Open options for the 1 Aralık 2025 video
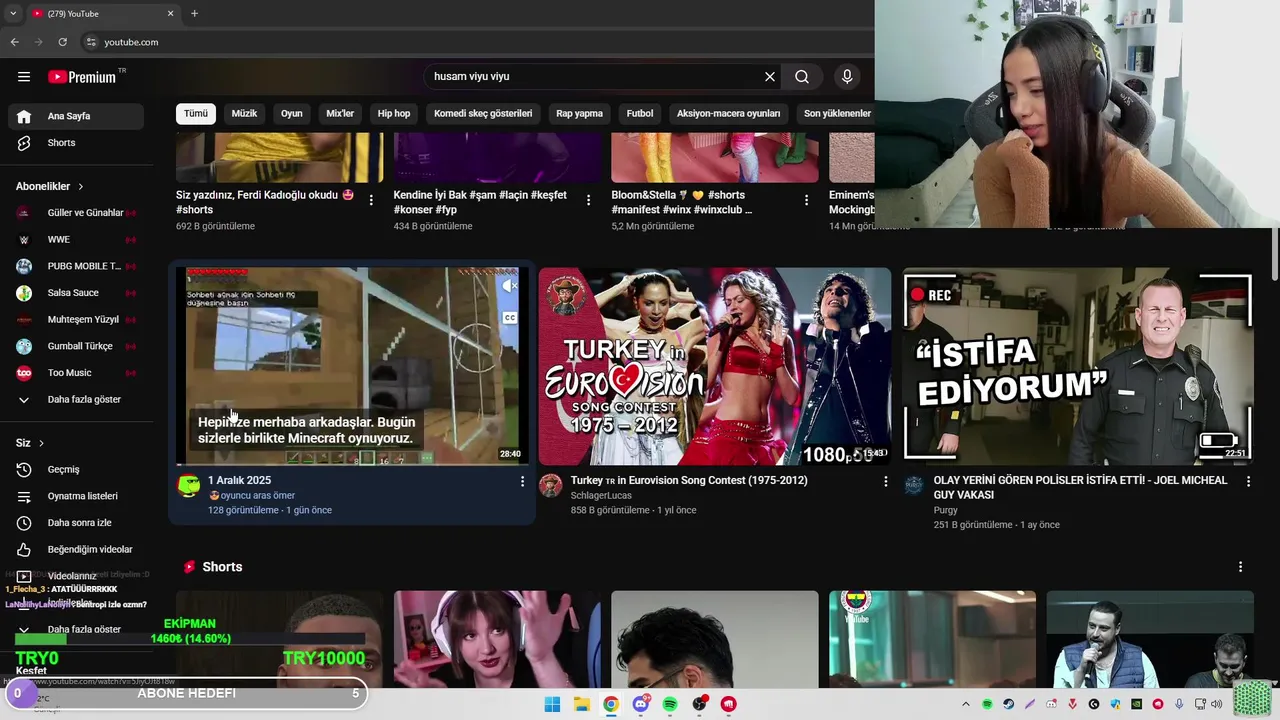 pyautogui.click(x=522, y=481)
